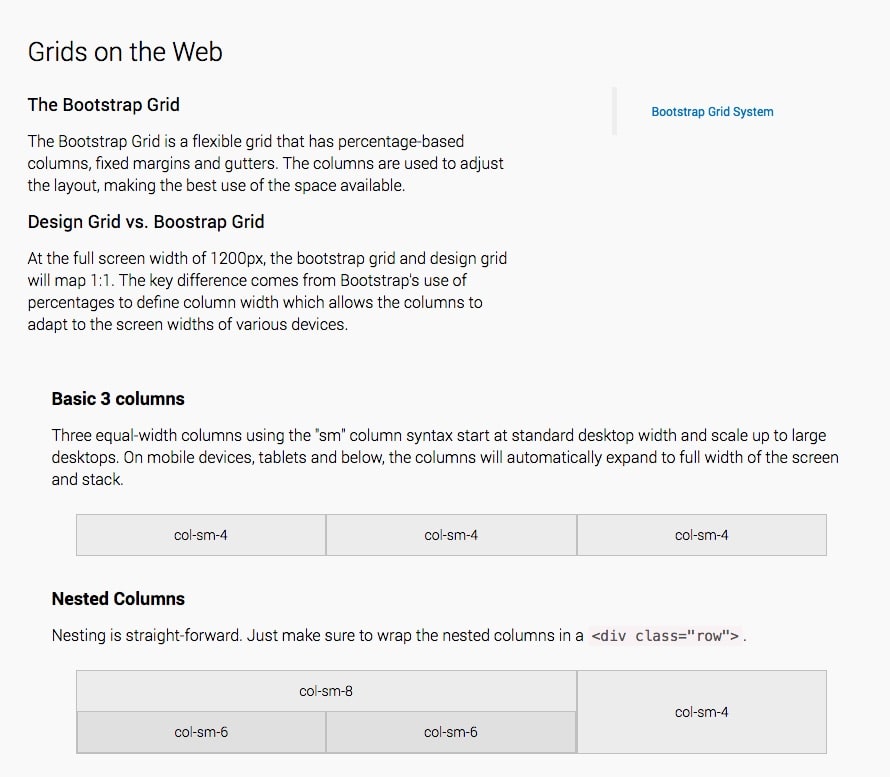
Task: Select the middle col-sm-4 box in three-column row
Action: [x=451, y=535]
